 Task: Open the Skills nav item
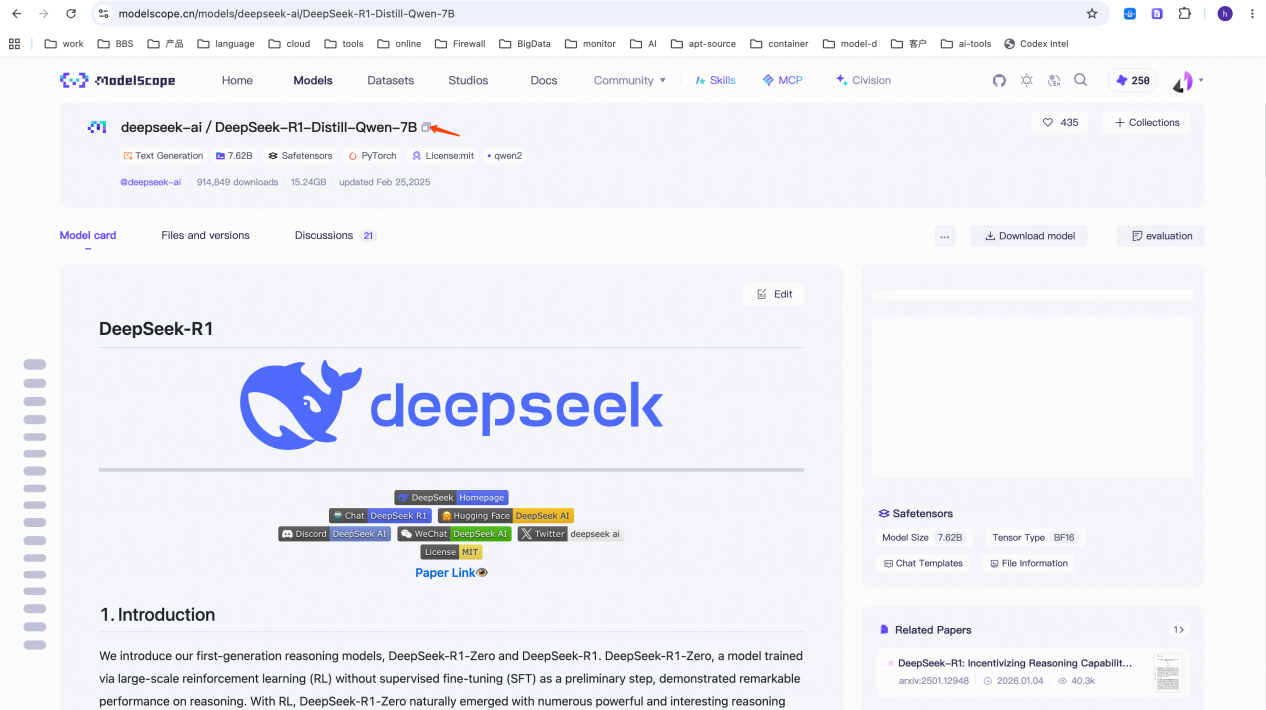(715, 80)
